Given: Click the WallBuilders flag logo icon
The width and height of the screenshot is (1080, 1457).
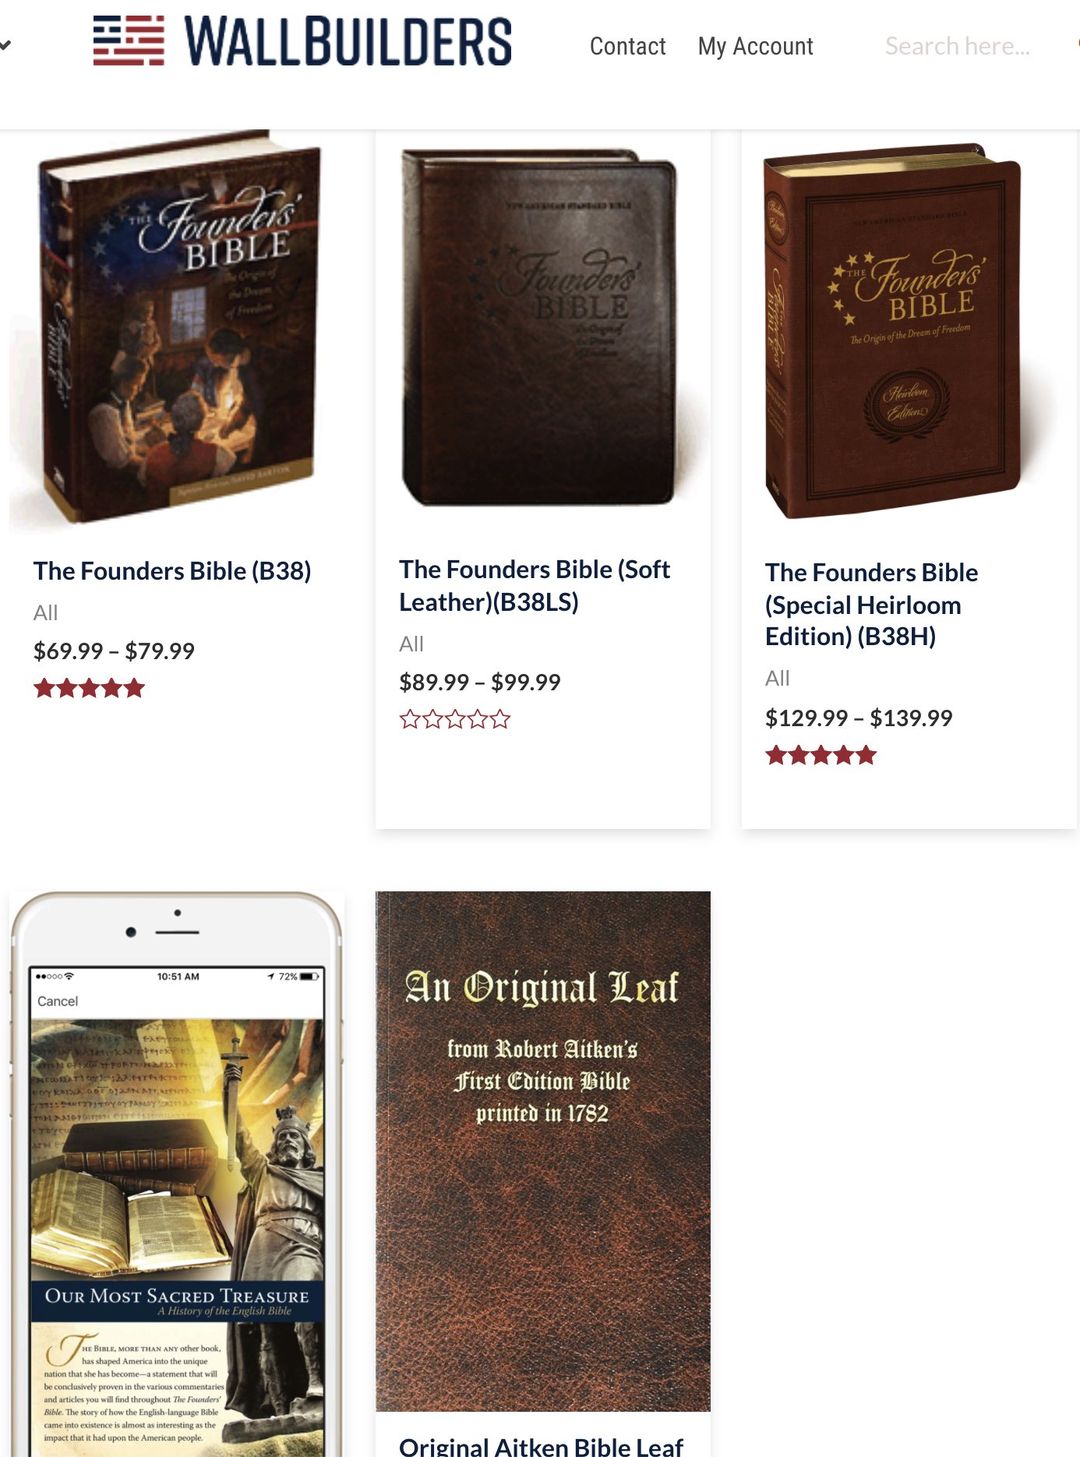Looking at the screenshot, I should click(129, 41).
